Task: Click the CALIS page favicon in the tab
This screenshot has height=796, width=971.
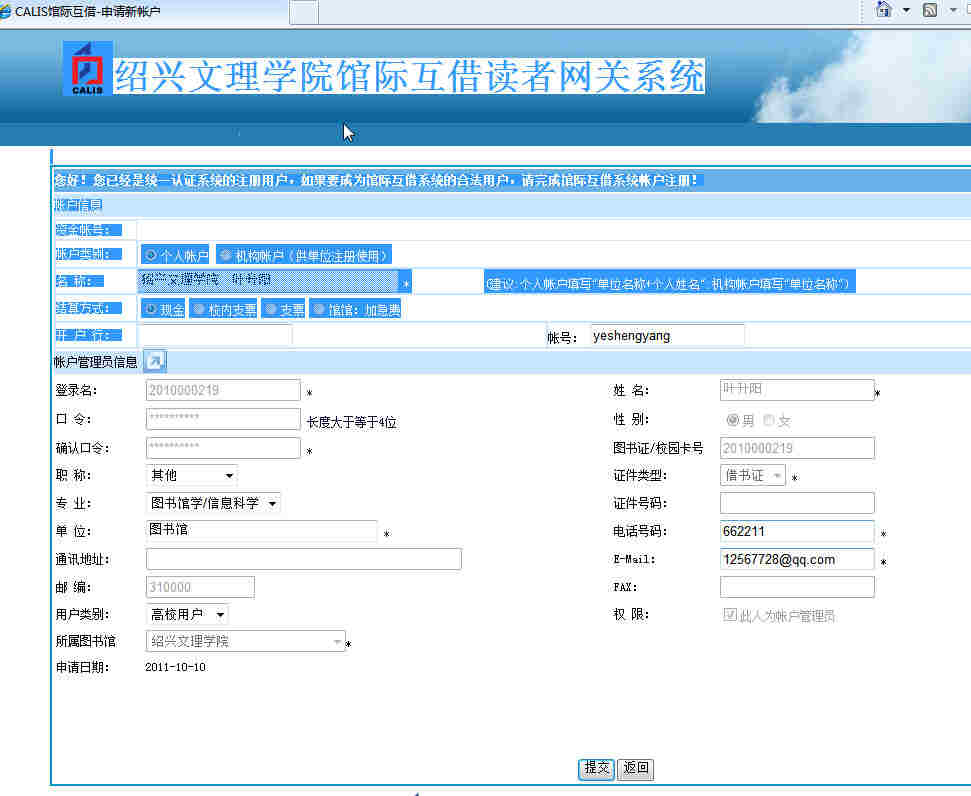Action: coord(7,11)
